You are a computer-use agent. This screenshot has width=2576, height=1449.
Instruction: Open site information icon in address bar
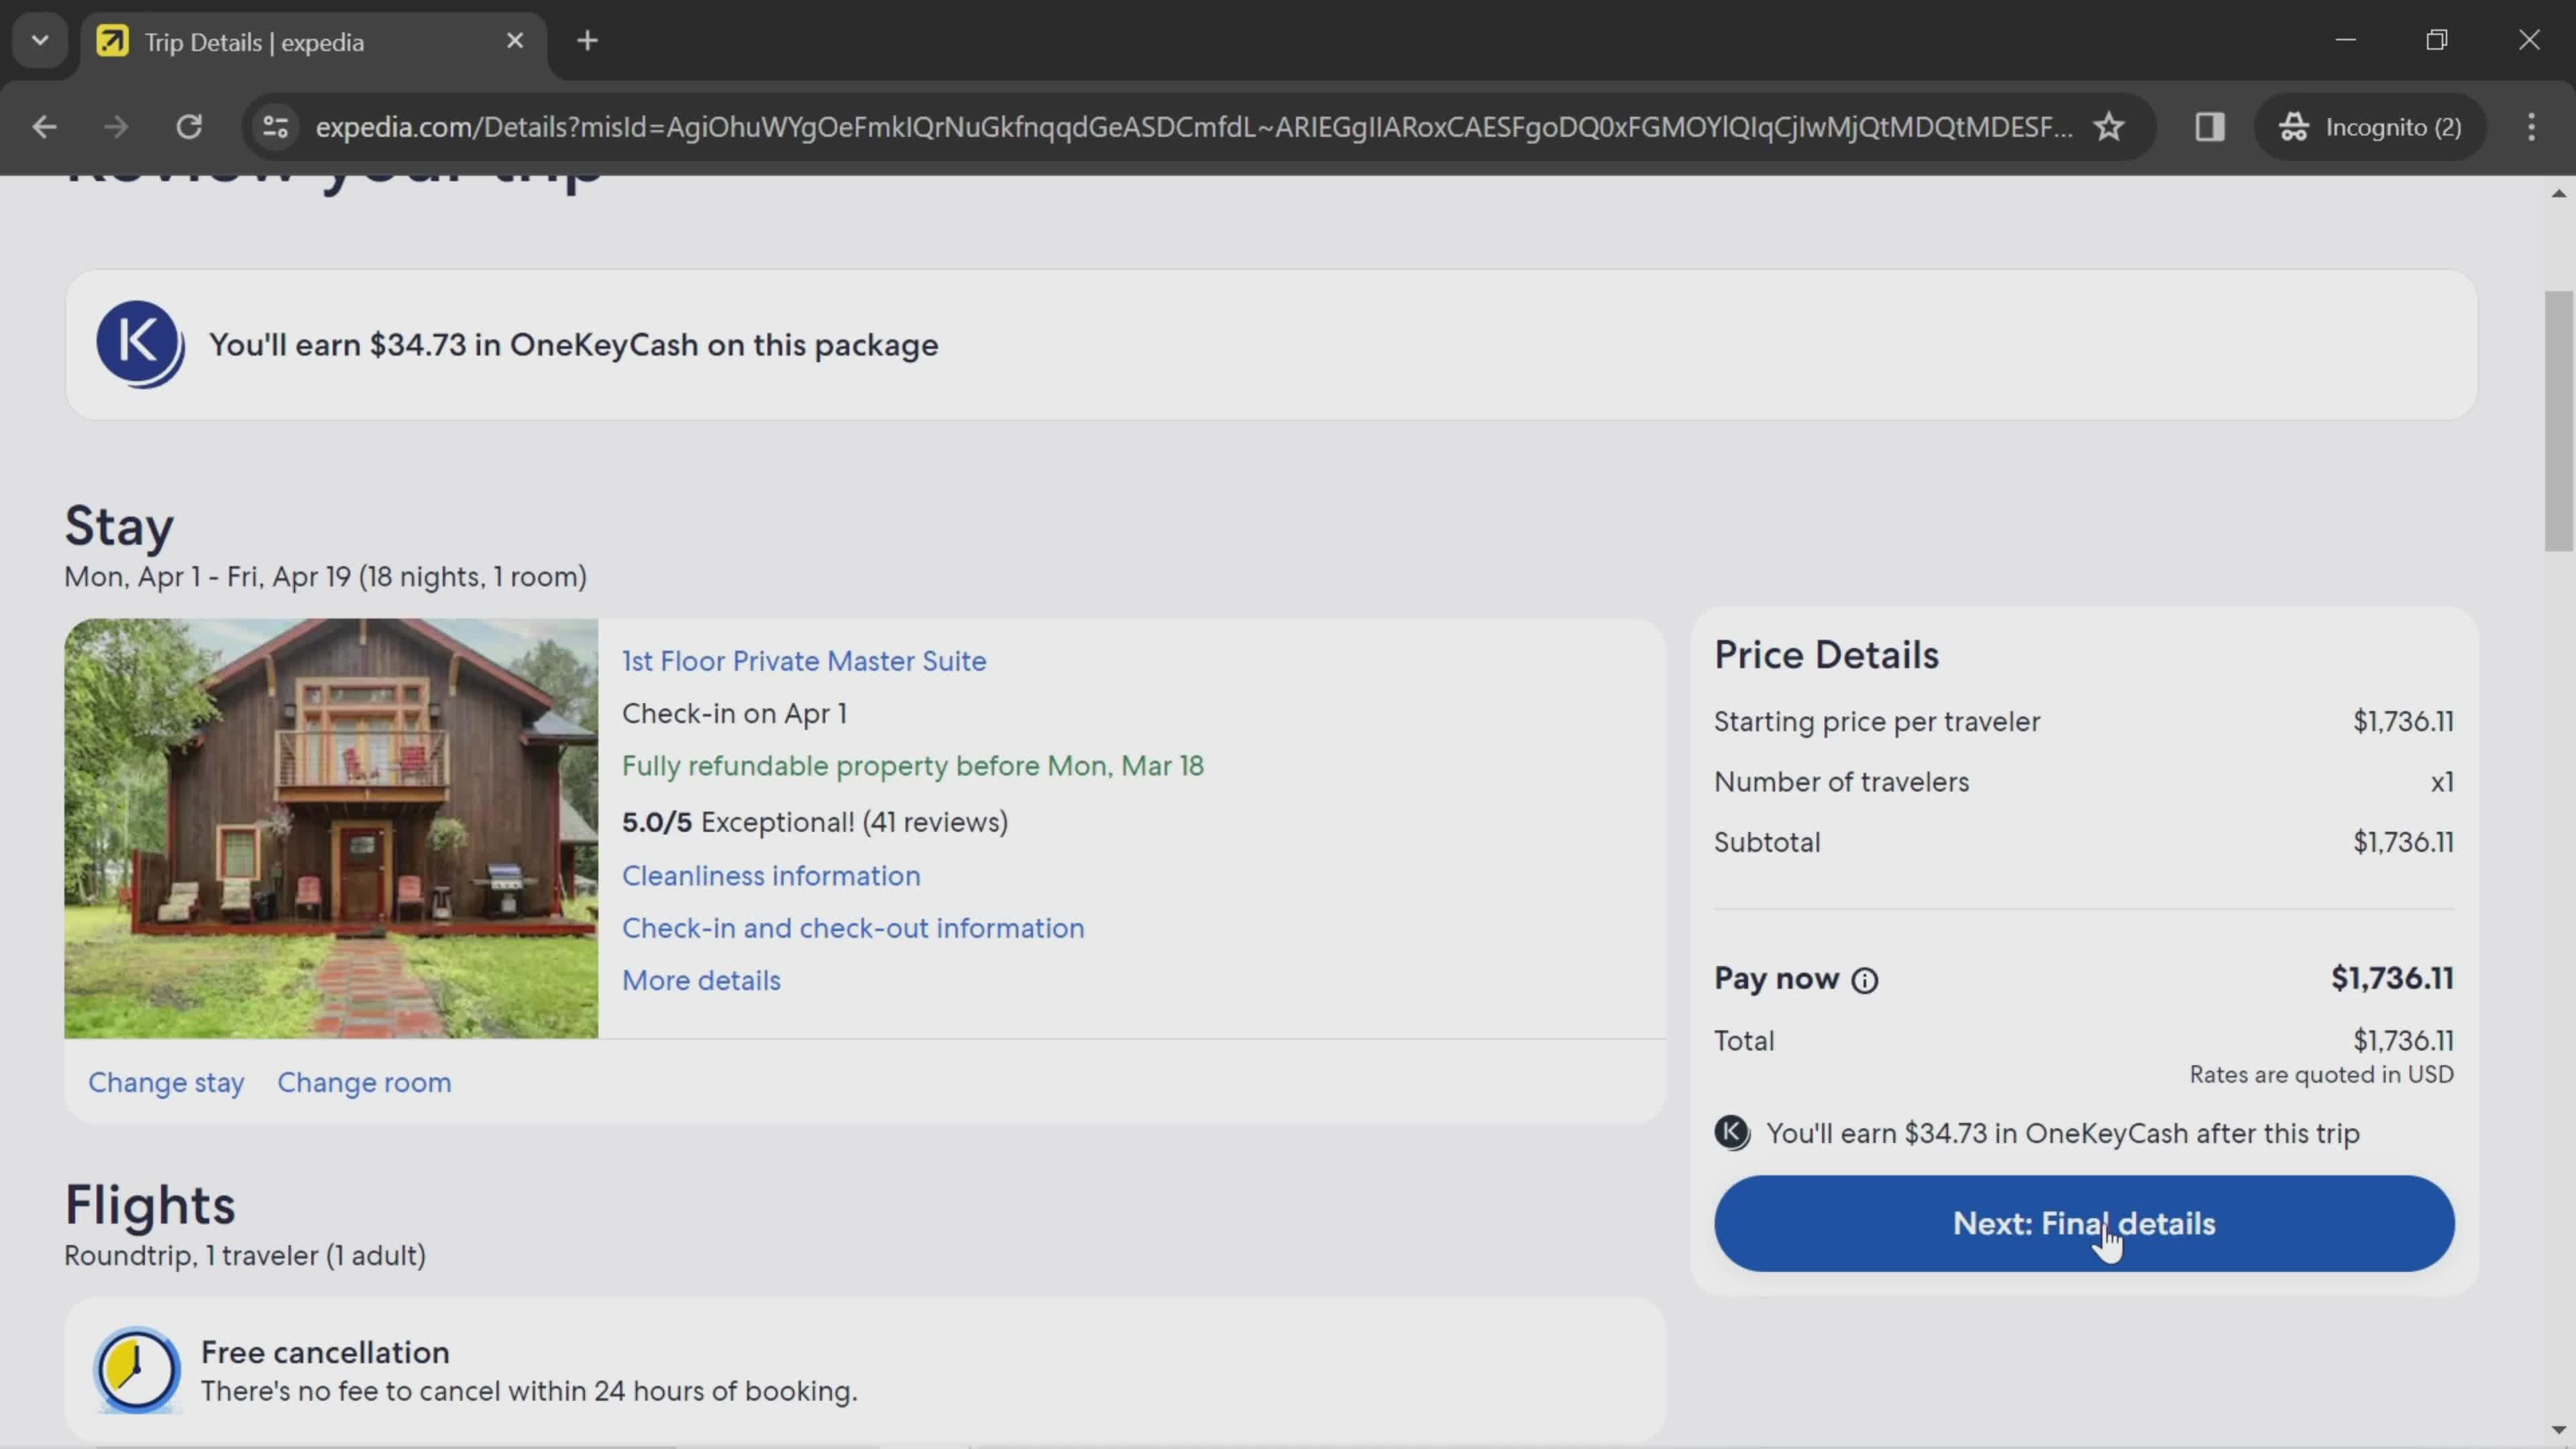(275, 127)
